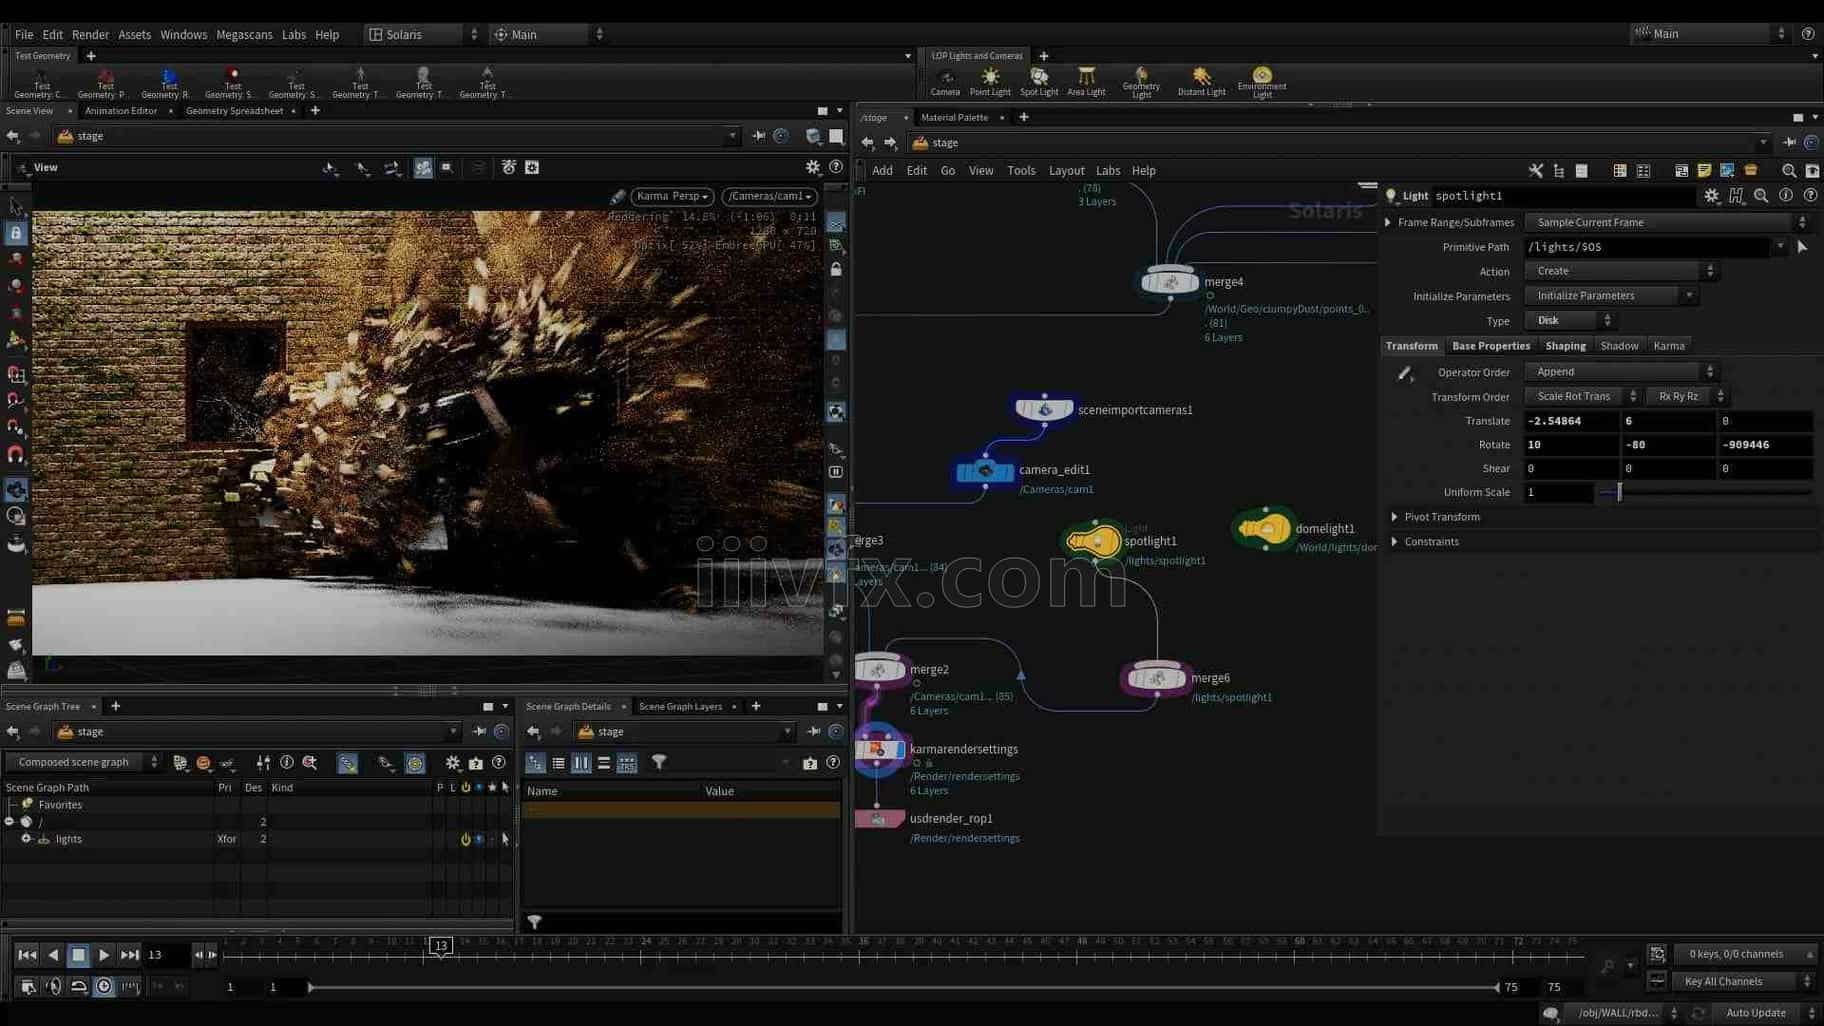Add an Environment Light from the shelf
Image resolution: width=1824 pixels, height=1026 pixels.
pos(1262,82)
